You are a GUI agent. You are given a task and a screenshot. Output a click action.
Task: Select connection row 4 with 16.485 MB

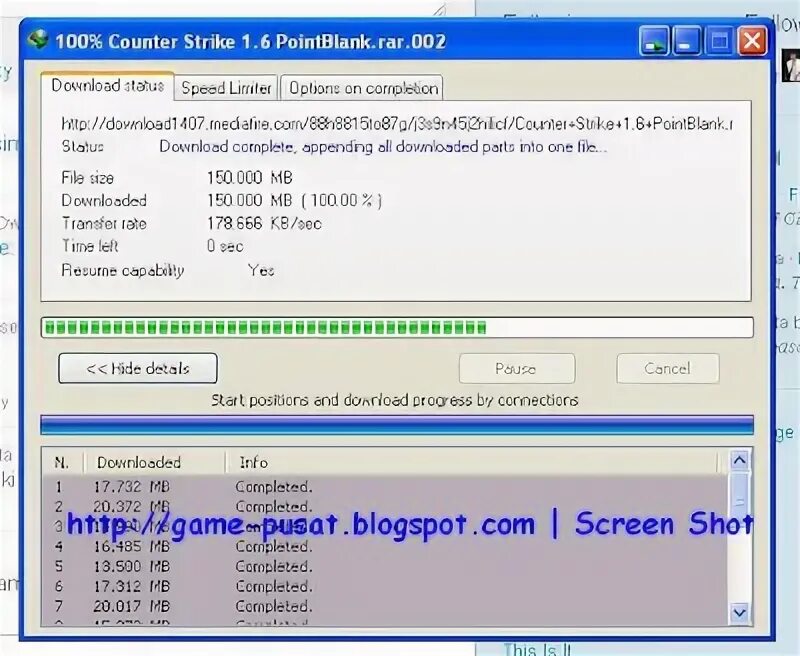pos(385,546)
